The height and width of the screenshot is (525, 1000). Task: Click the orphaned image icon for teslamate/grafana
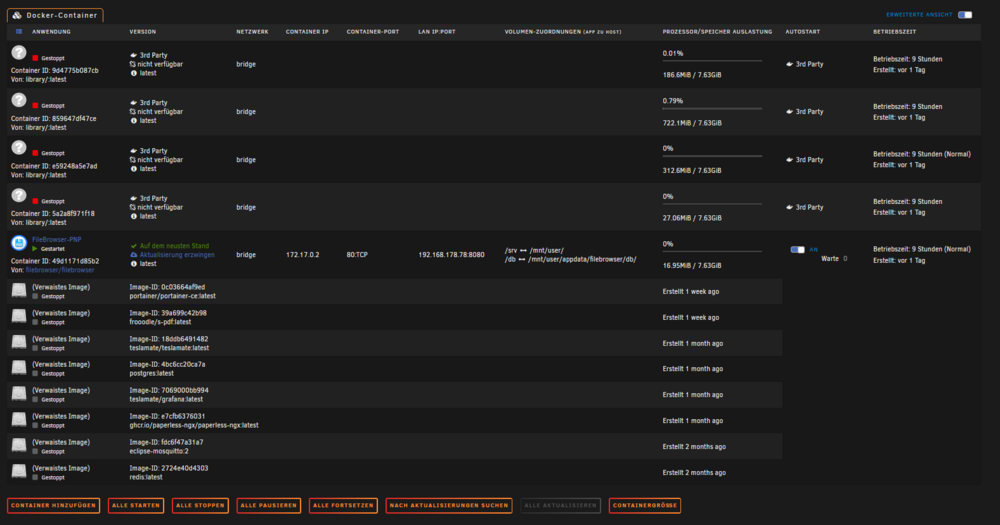(x=19, y=394)
